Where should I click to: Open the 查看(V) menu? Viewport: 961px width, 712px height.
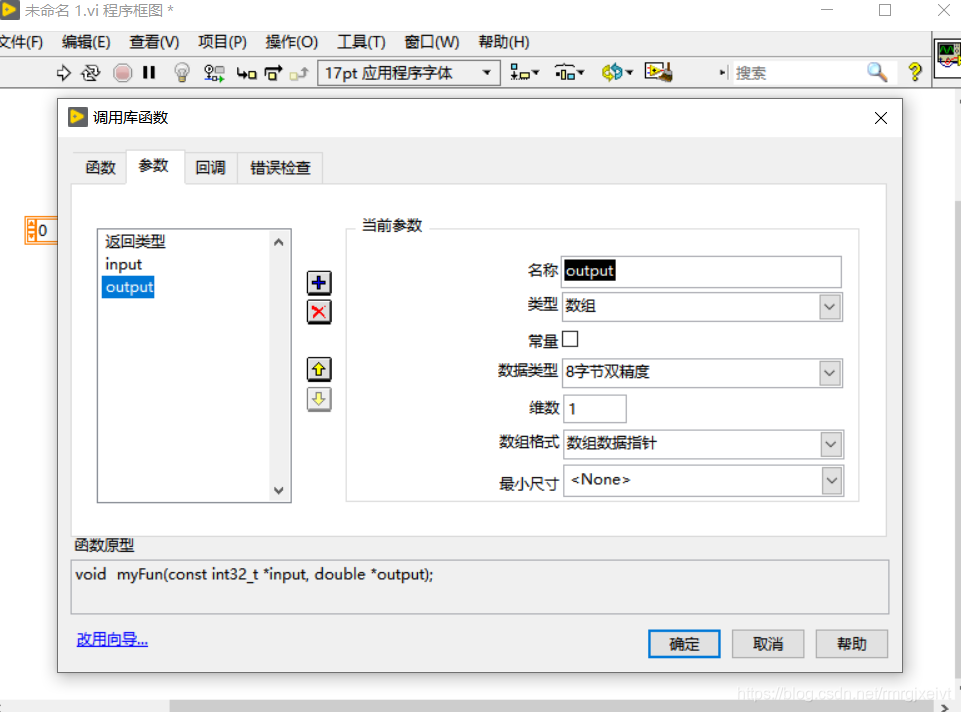click(x=154, y=42)
